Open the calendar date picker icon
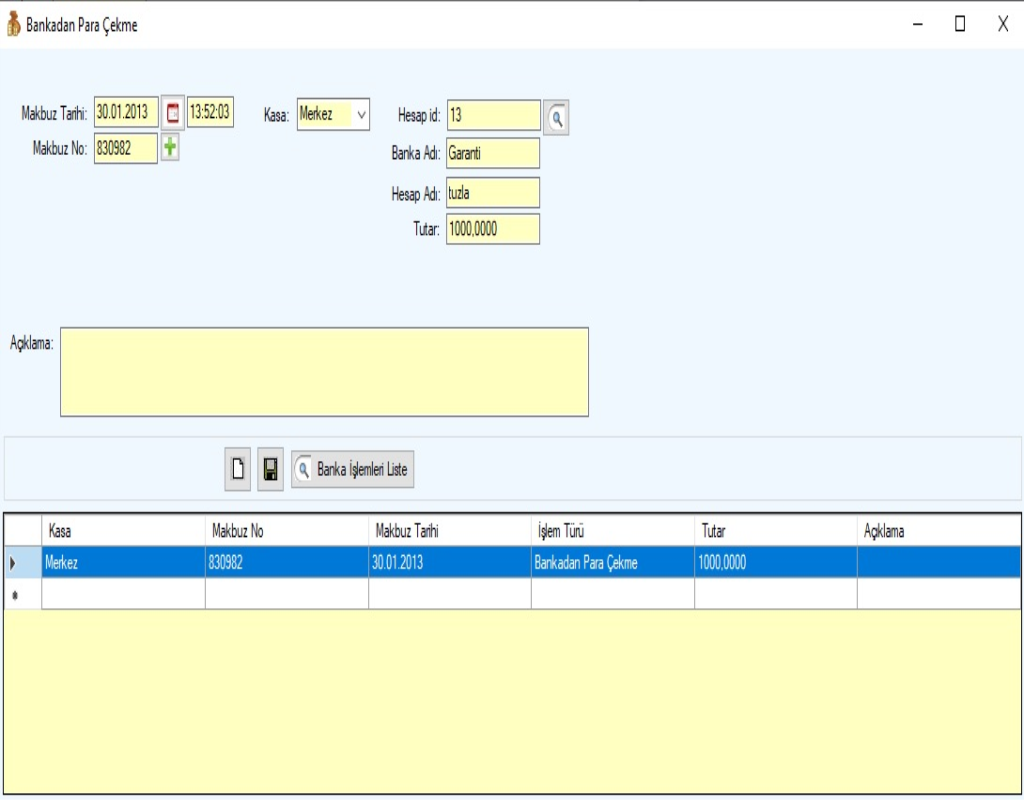The width and height of the screenshot is (1024, 800). click(x=173, y=112)
